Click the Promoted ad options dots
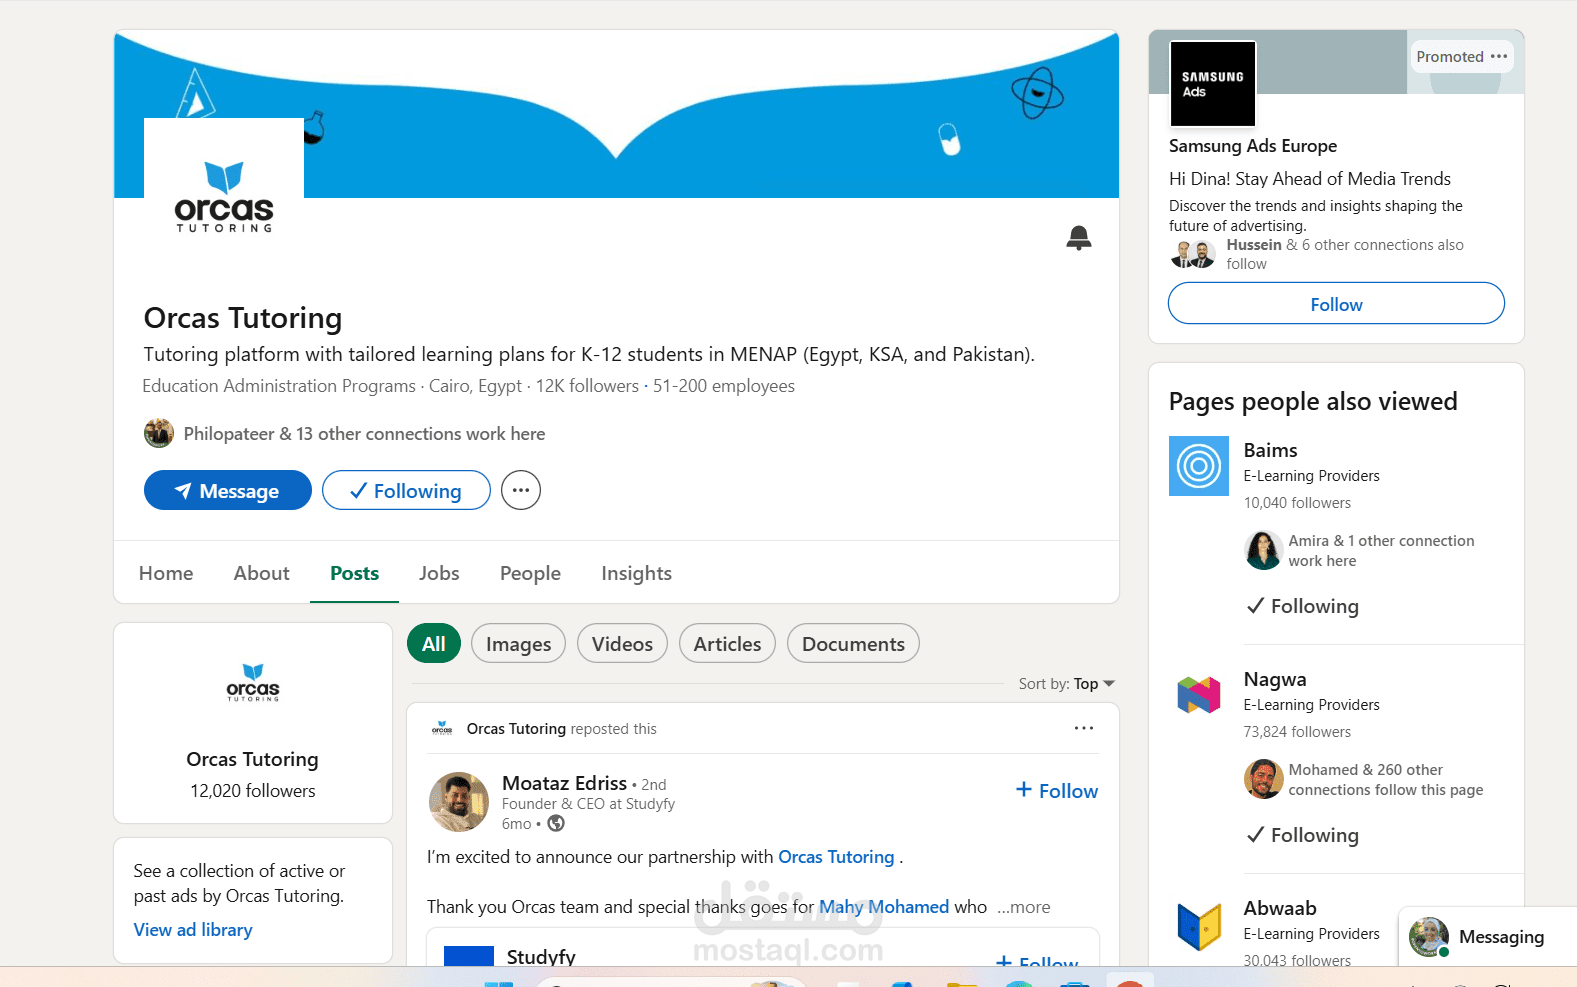The image size is (1577, 987). coord(1498,56)
